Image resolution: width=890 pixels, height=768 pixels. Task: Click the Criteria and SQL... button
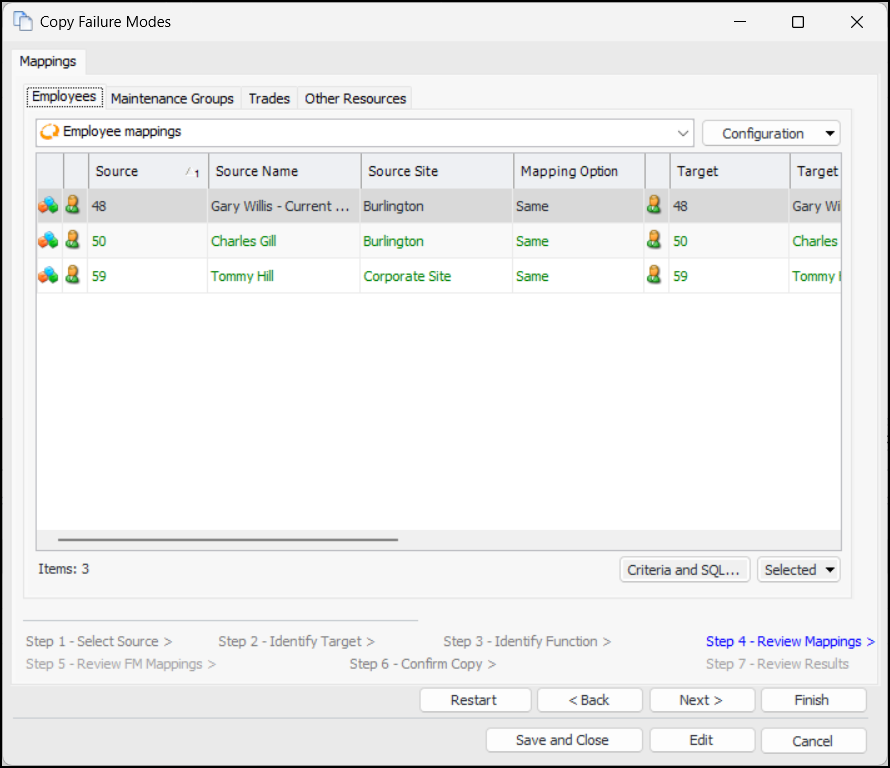tap(684, 570)
